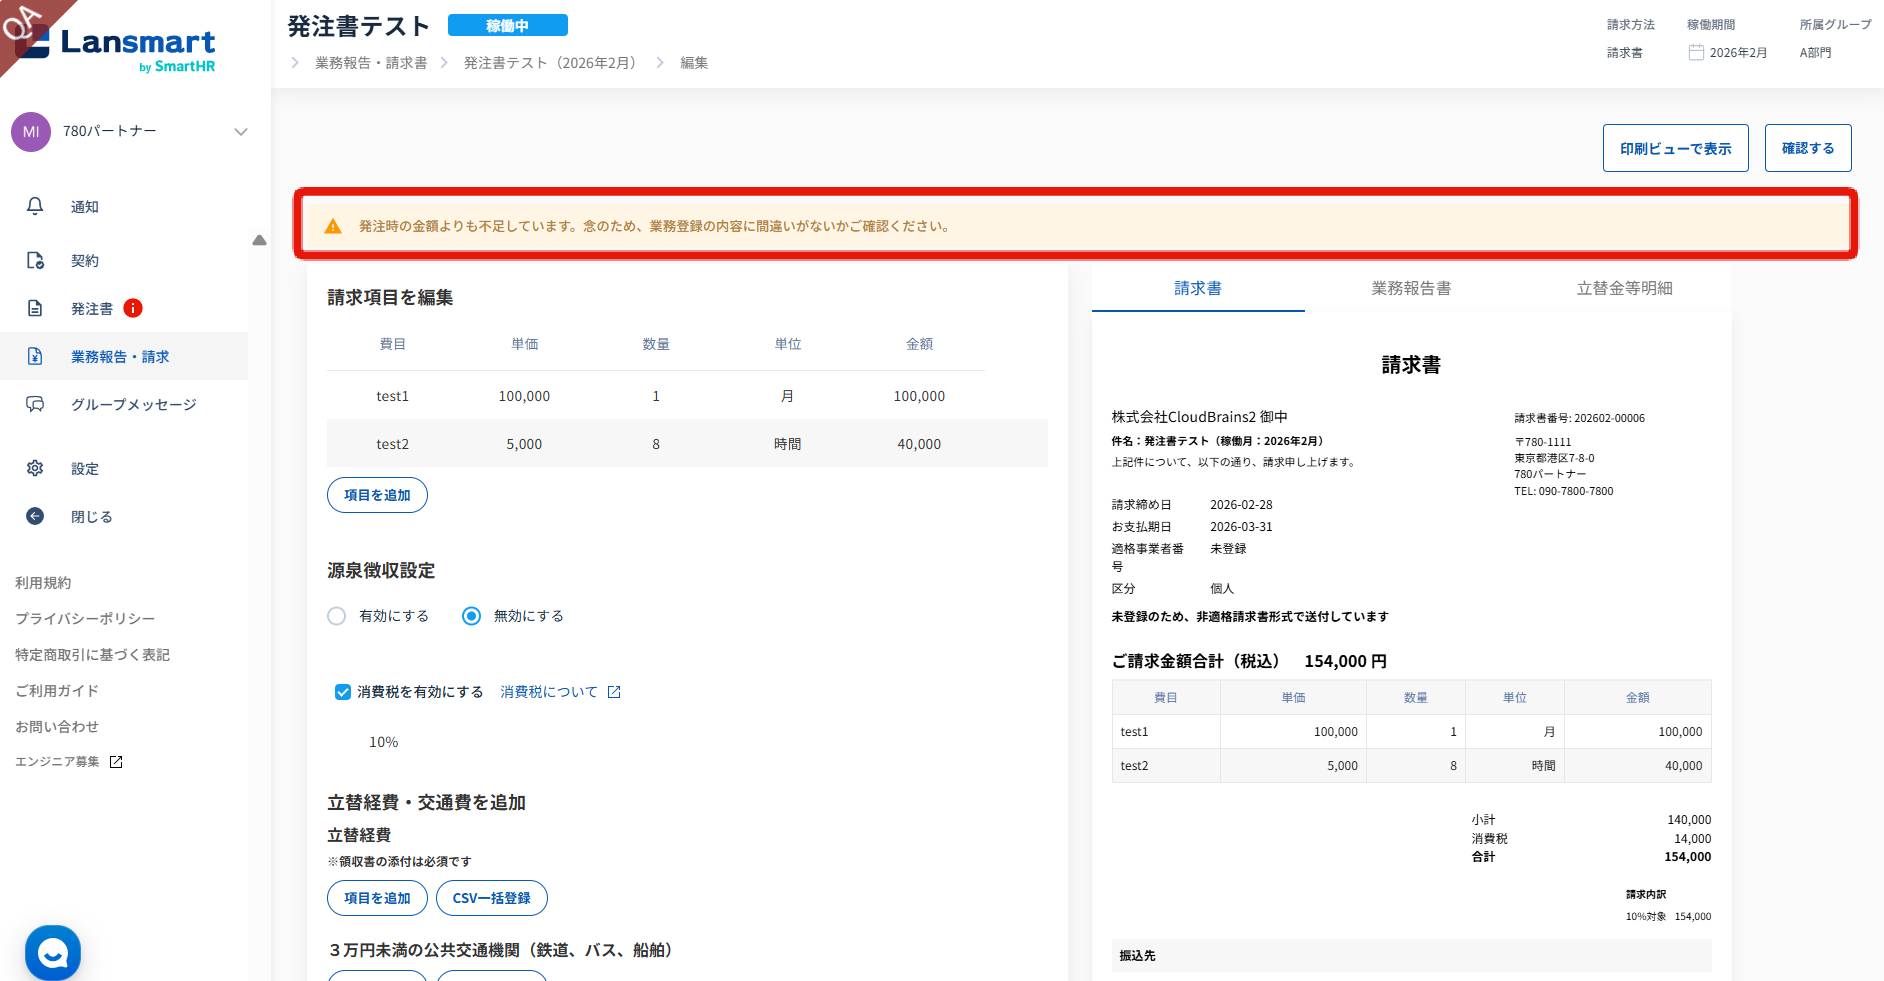Click the 業務報告・請求 invoice icon
This screenshot has height=981, width=1884.
(x=35, y=356)
